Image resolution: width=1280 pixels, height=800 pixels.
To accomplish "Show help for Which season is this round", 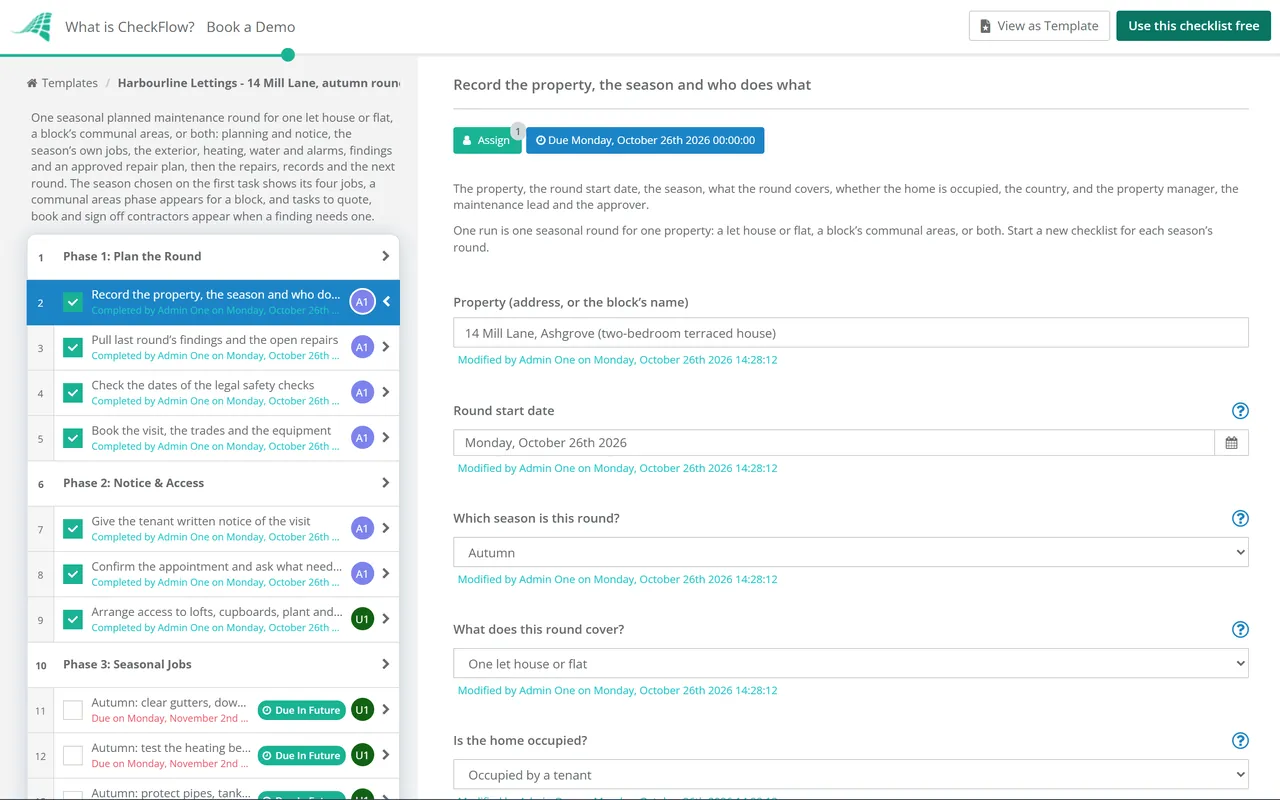I will (1240, 519).
